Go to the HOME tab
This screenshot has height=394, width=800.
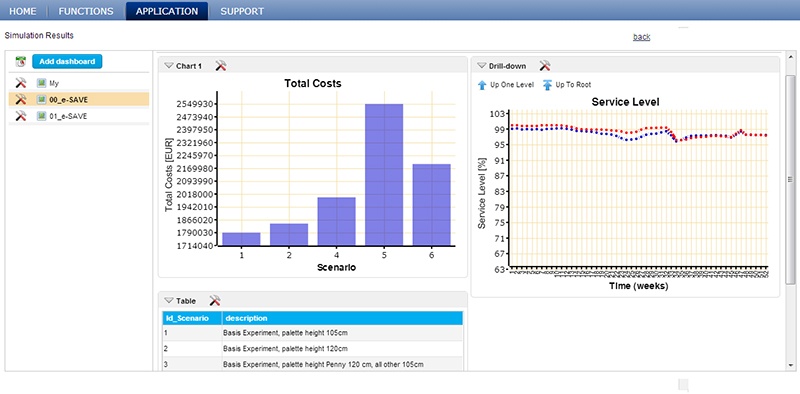coord(23,11)
